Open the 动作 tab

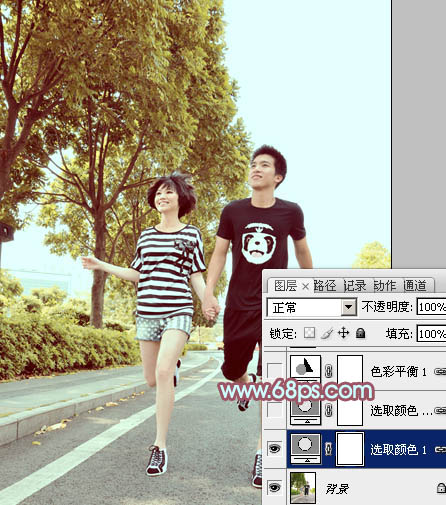point(385,286)
